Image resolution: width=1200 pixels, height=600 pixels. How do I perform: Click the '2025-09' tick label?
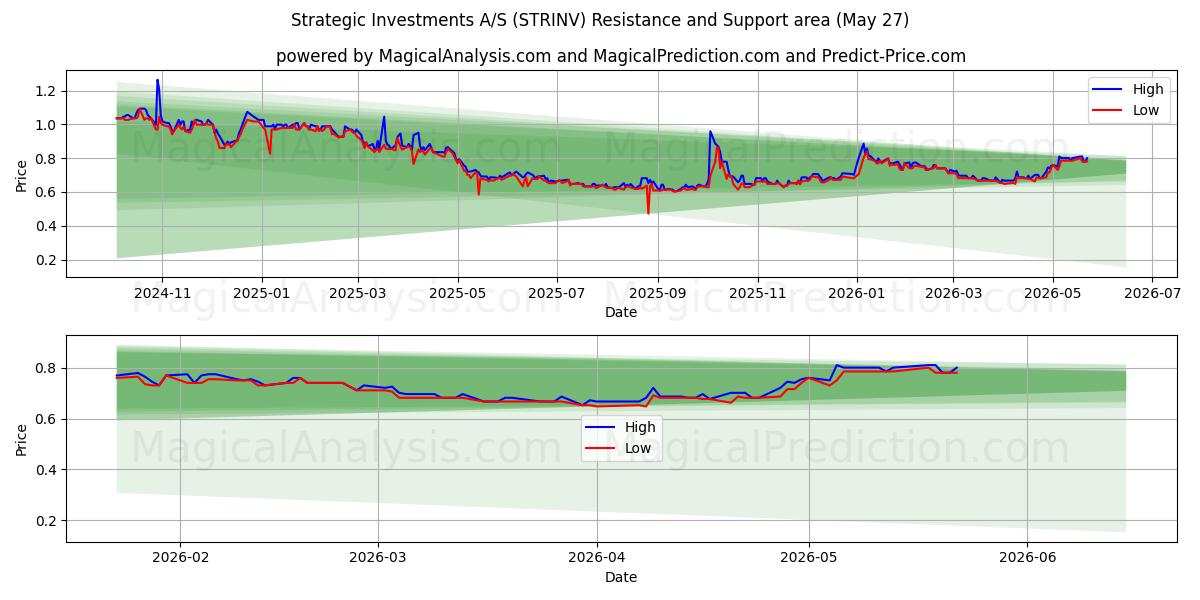pyautogui.click(x=659, y=294)
